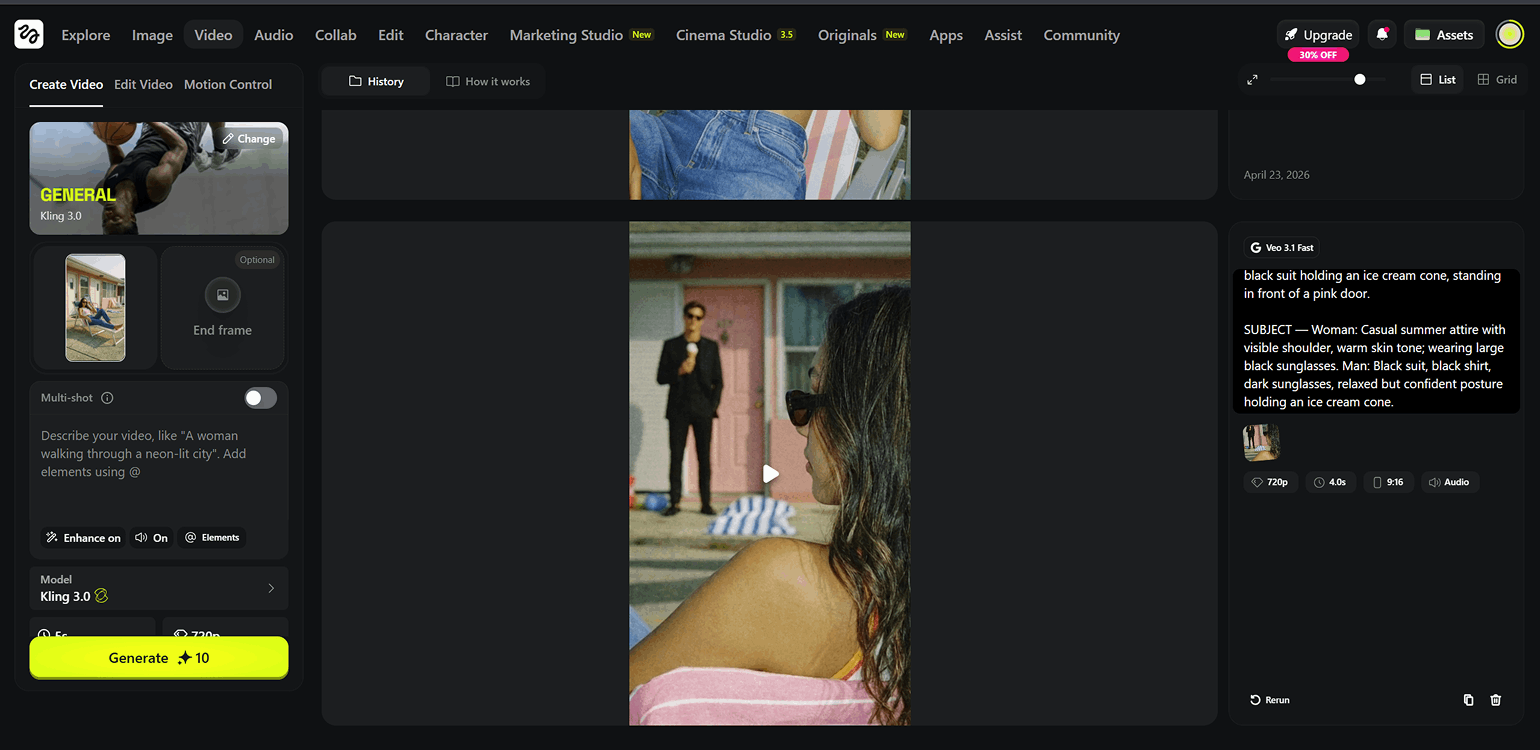1540x750 pixels.
Task: Open the Cinema Studio menu
Action: 734,35
